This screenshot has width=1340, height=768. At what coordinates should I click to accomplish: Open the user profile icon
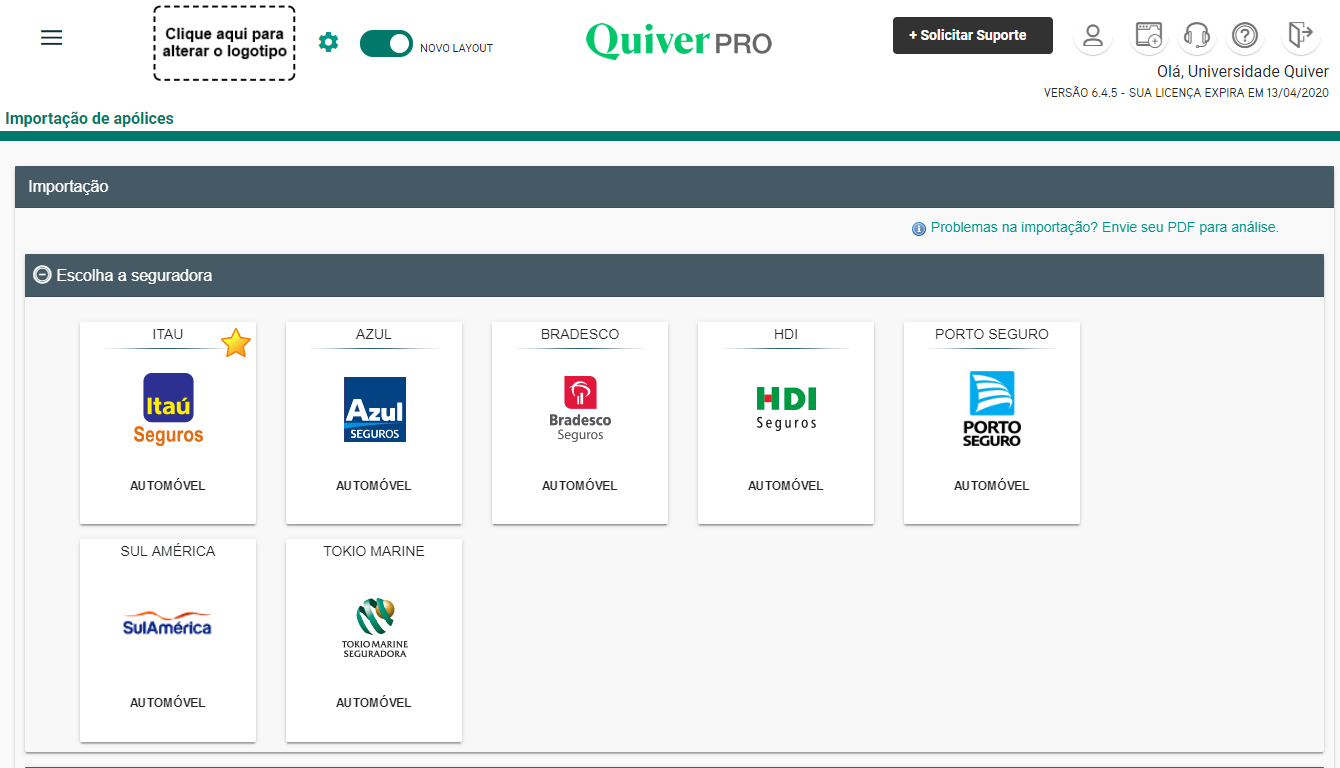[1093, 36]
